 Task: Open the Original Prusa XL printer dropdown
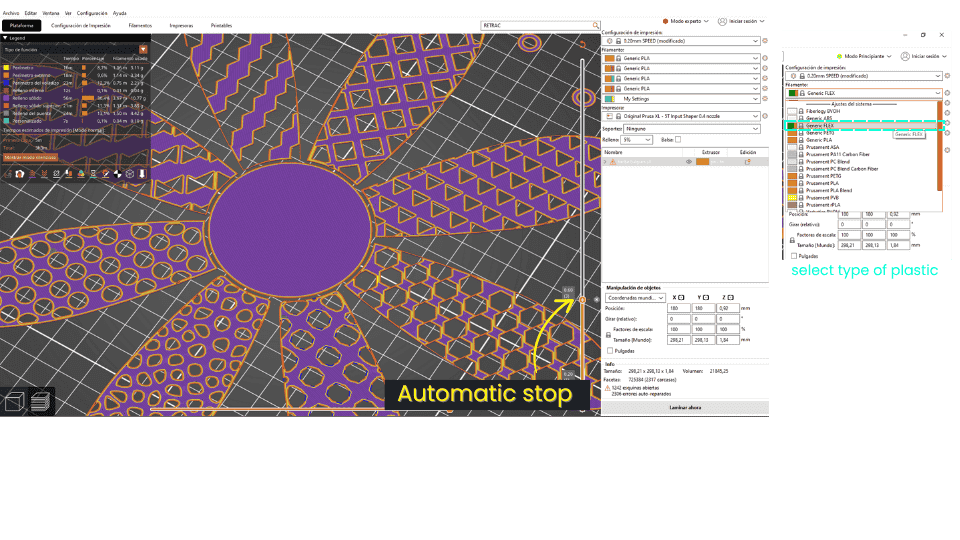point(686,116)
